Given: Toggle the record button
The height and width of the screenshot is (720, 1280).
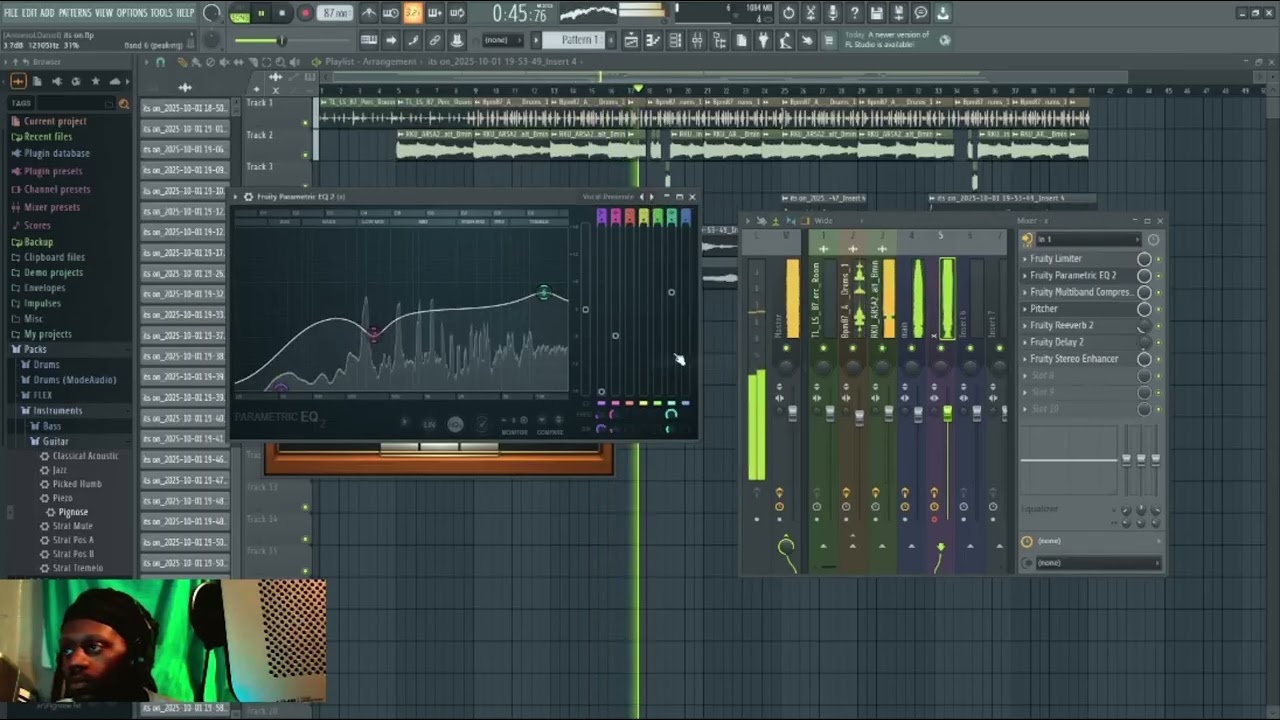Looking at the screenshot, I should [x=305, y=13].
